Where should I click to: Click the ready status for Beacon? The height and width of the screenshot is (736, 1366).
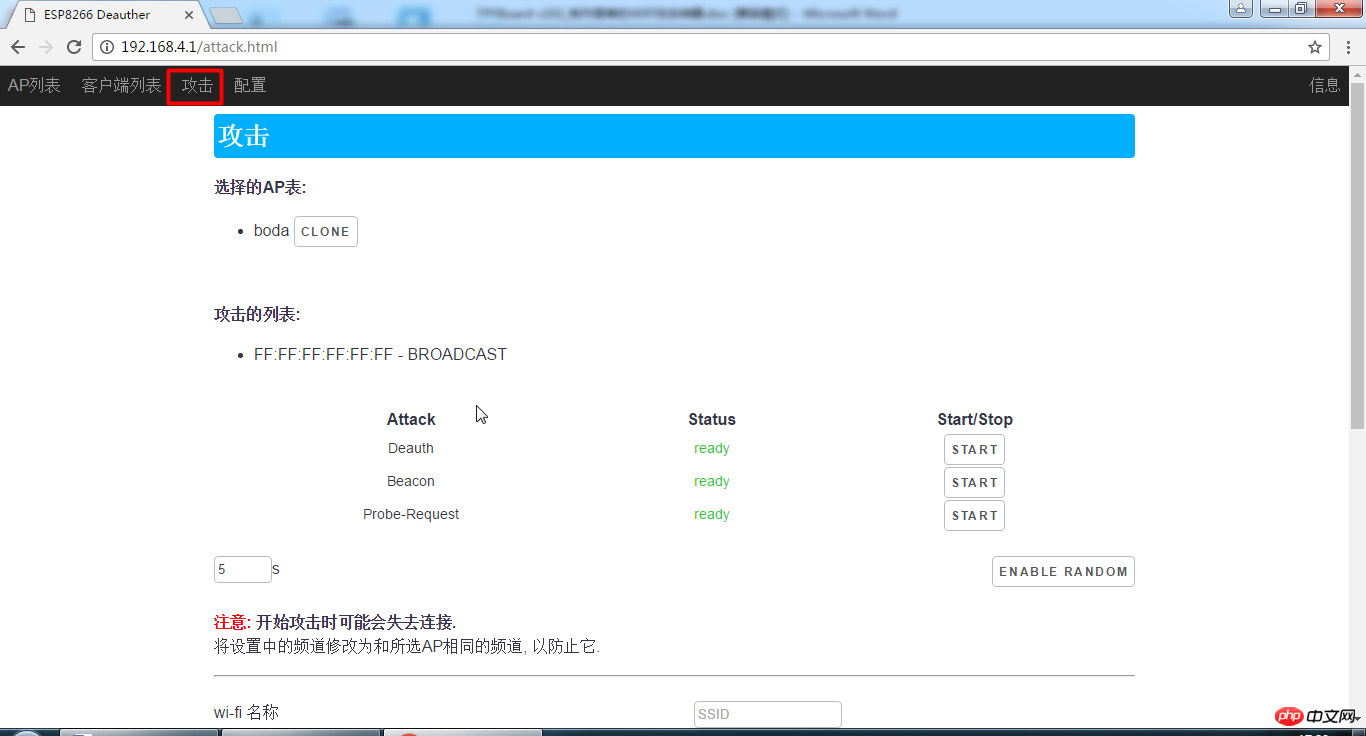(x=712, y=482)
